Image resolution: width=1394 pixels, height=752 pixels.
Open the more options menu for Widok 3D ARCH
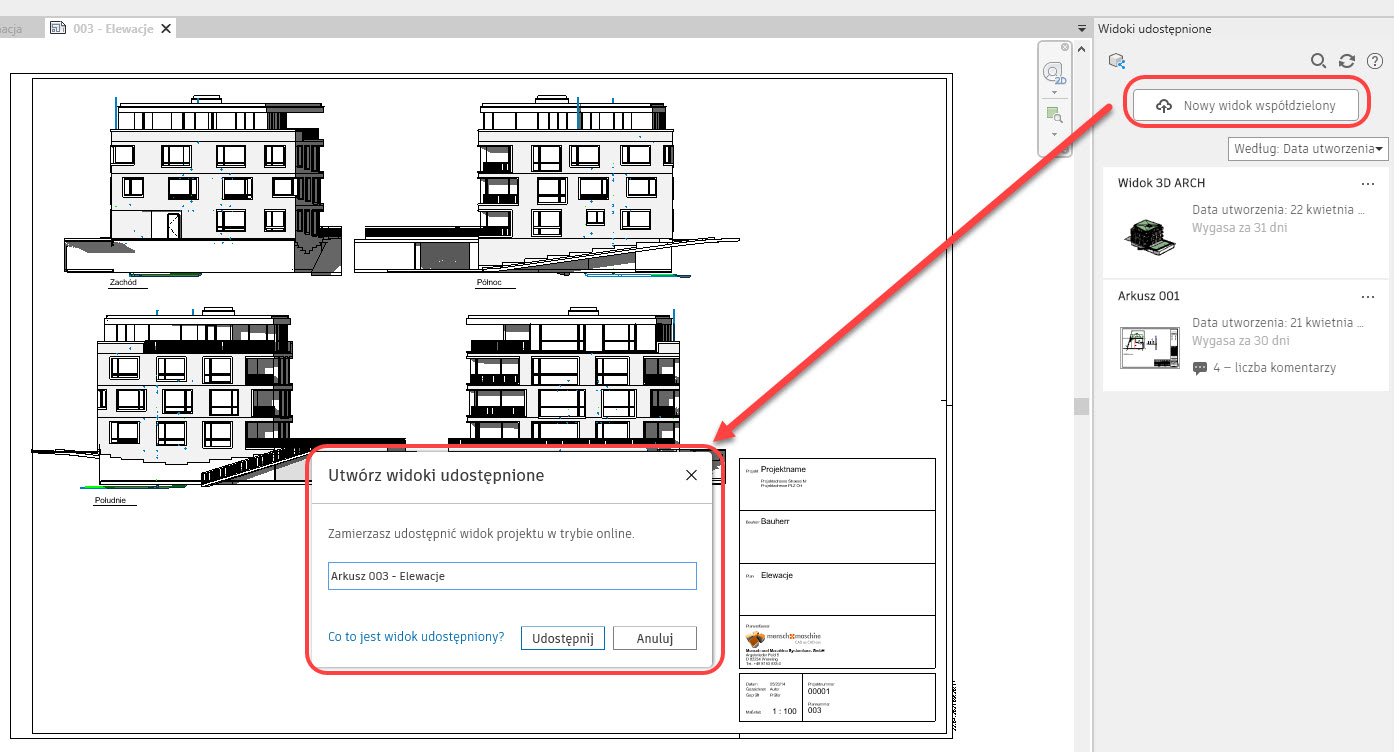pyautogui.click(x=1368, y=184)
